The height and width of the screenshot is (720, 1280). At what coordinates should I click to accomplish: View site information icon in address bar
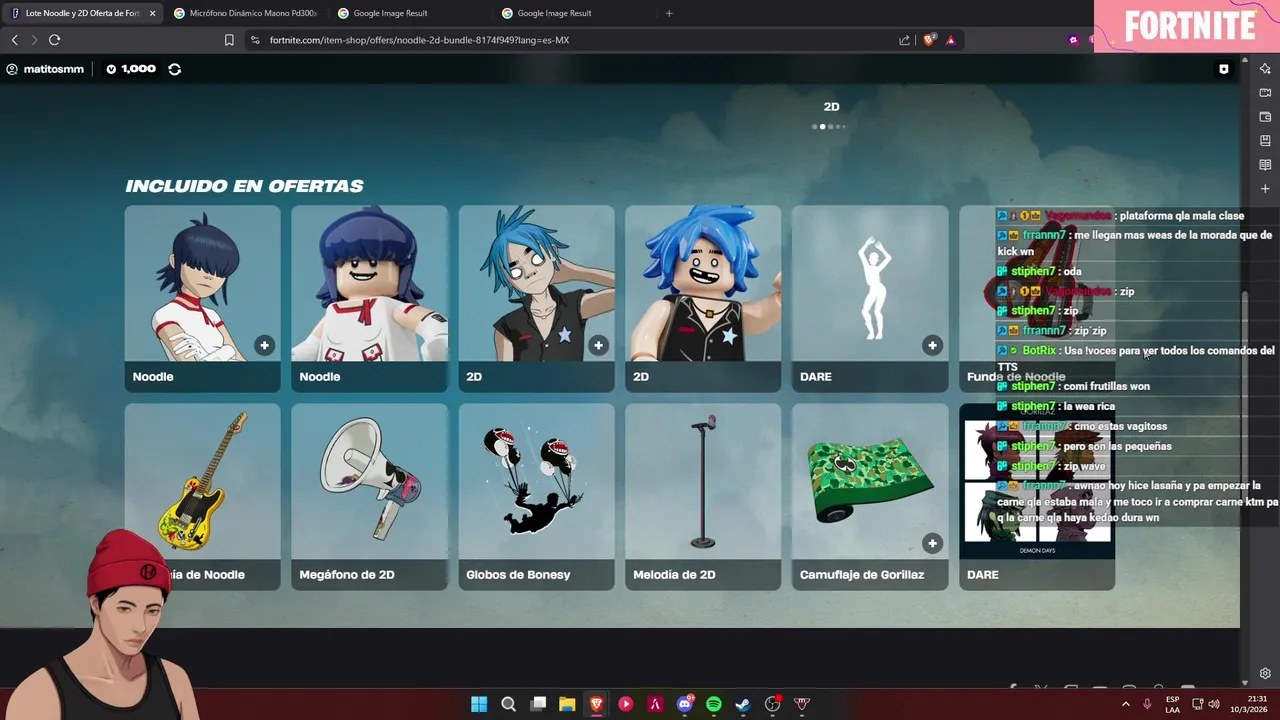[x=255, y=40]
